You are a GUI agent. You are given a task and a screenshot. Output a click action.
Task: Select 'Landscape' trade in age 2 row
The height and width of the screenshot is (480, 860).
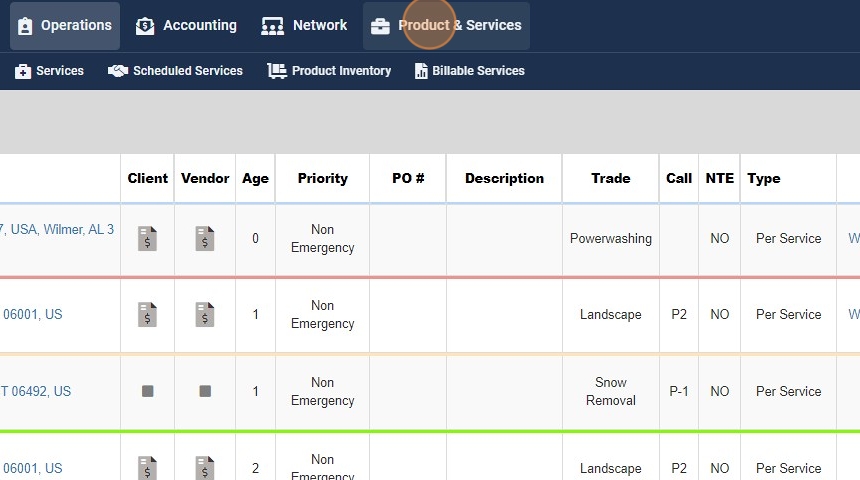[610, 468]
